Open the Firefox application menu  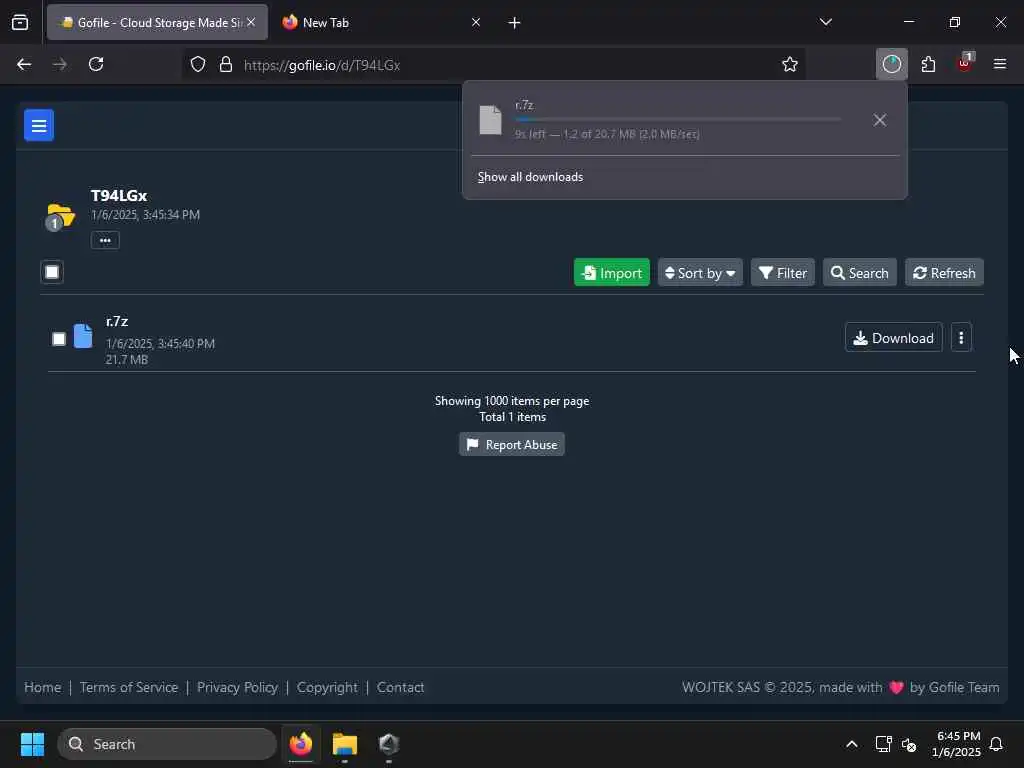pos(999,64)
